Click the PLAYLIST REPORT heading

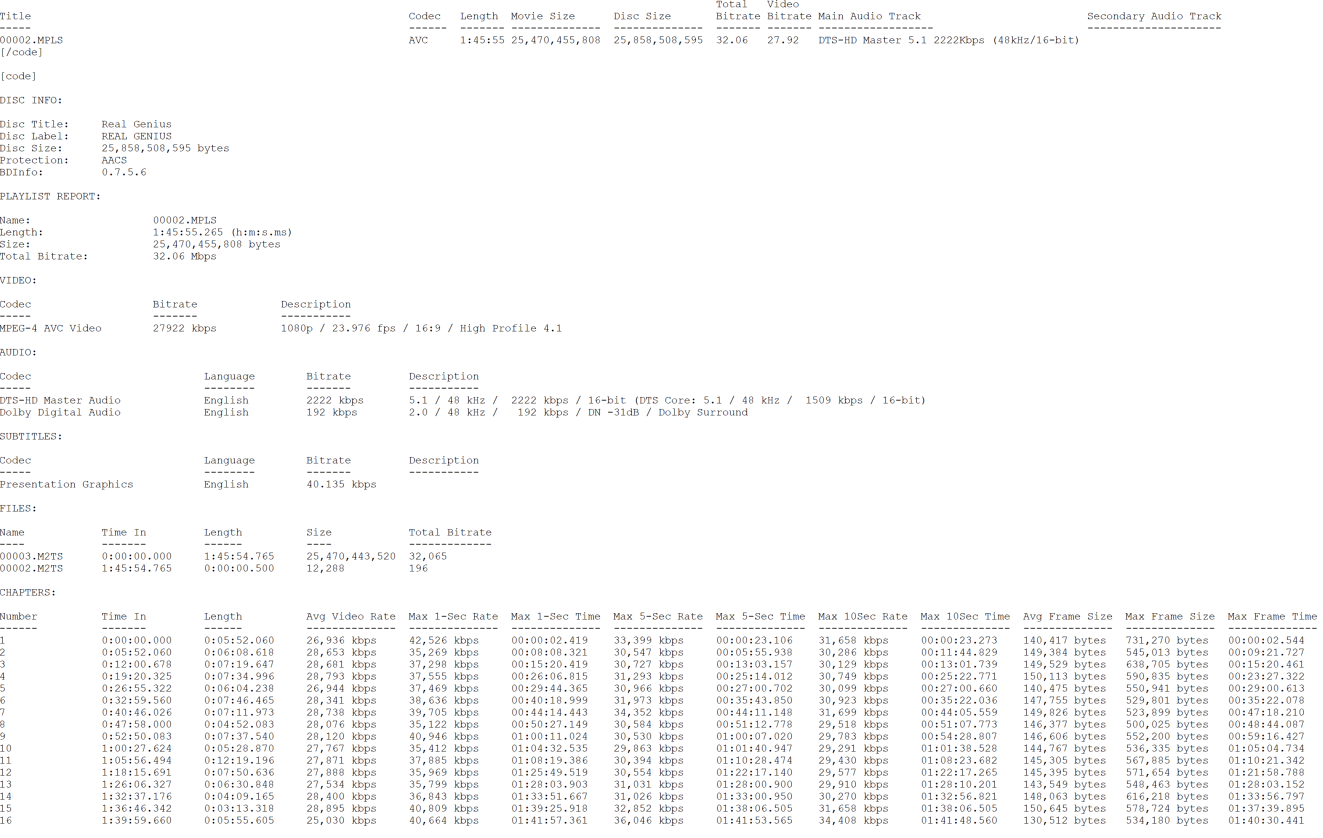[x=50, y=196]
